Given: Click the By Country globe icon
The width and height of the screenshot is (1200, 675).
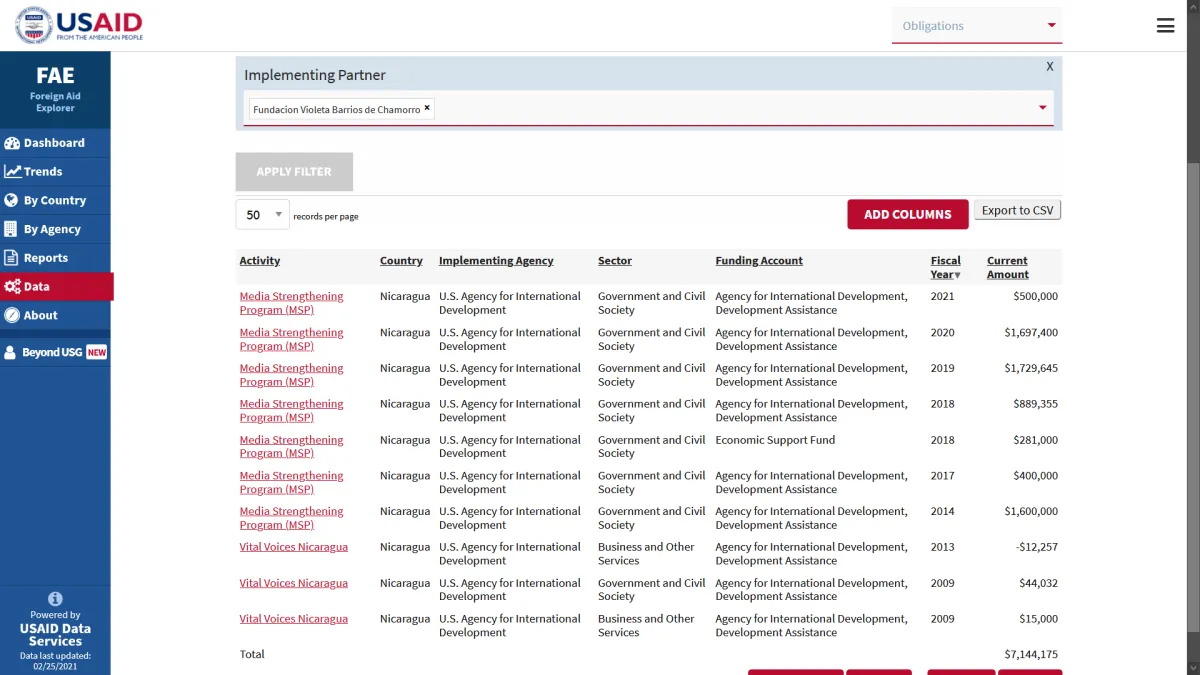Looking at the screenshot, I should tap(12, 200).
